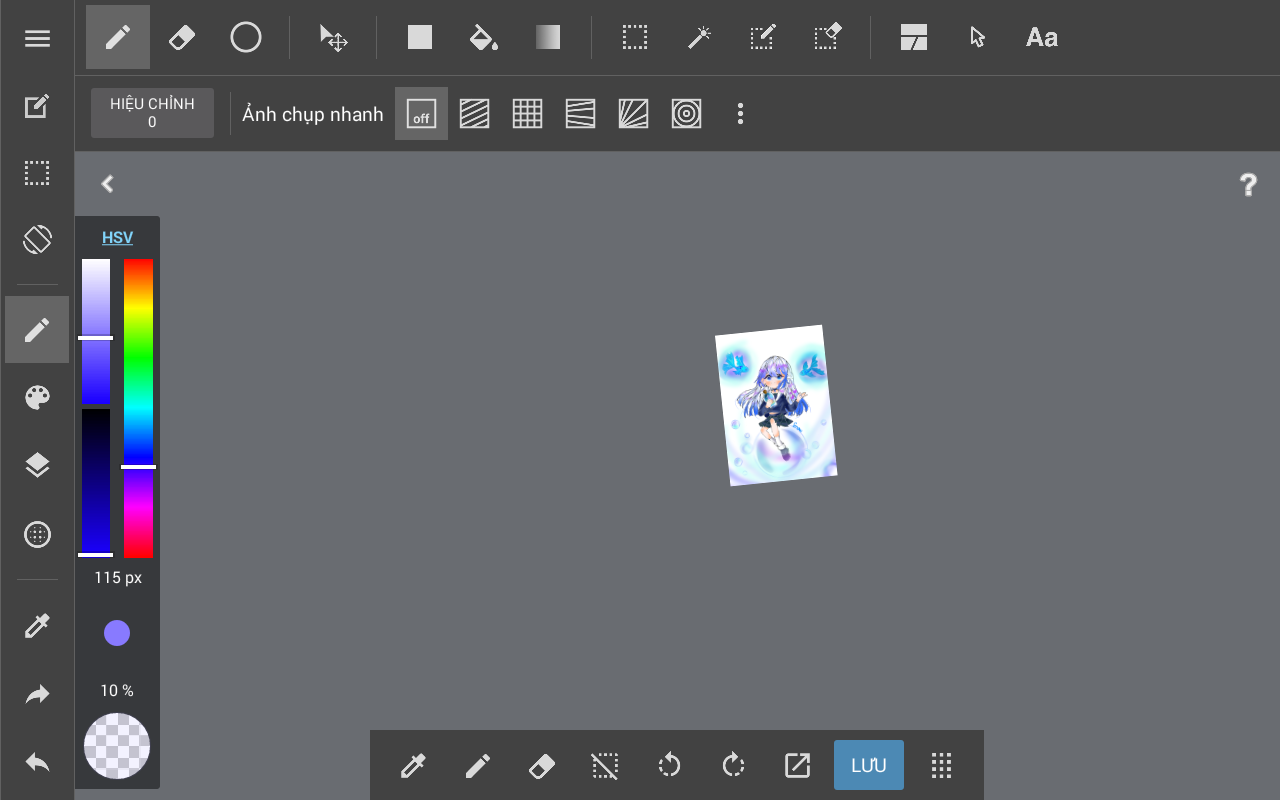Collapse the panel with the left chevron
This screenshot has height=800, width=1280.
[x=108, y=184]
